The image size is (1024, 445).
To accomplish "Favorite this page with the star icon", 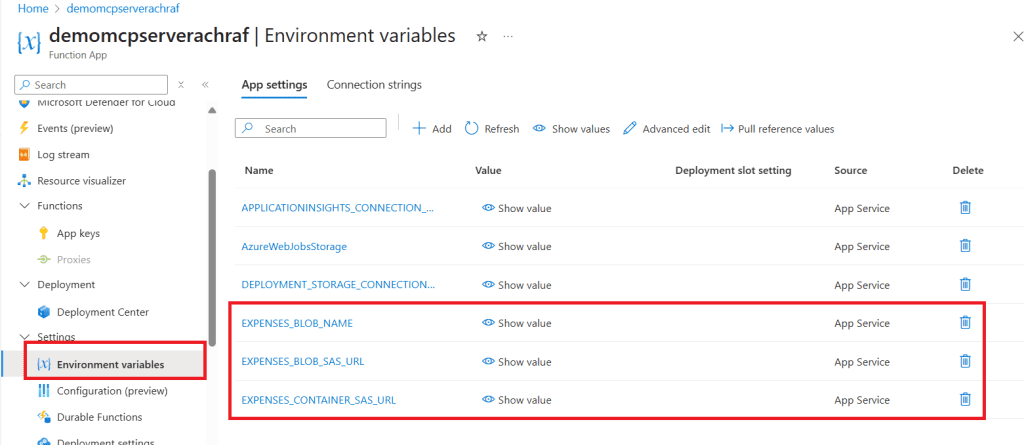I will [481, 36].
